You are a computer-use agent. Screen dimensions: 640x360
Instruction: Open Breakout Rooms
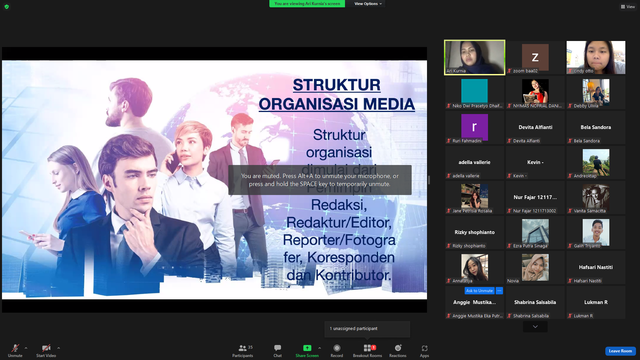tap(367, 350)
